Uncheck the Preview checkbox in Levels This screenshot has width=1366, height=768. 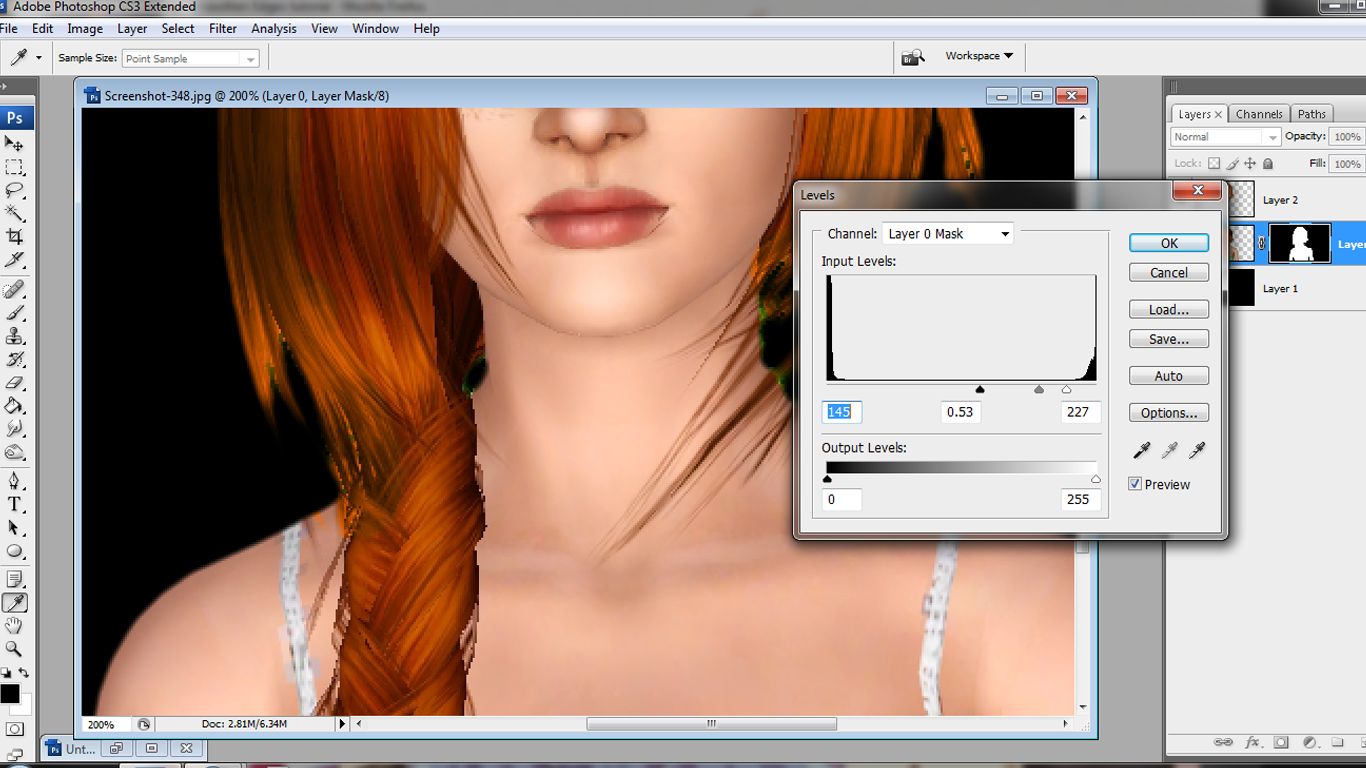click(x=1135, y=484)
